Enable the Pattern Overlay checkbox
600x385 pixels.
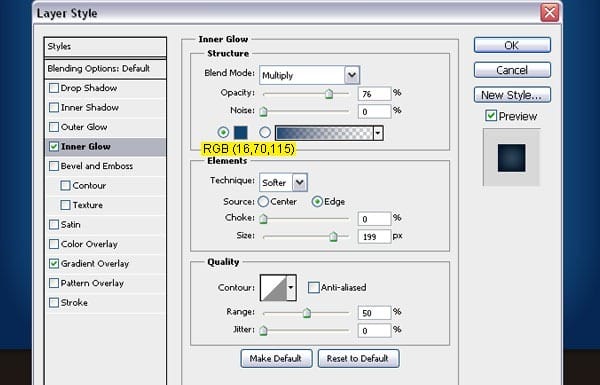[x=54, y=283]
